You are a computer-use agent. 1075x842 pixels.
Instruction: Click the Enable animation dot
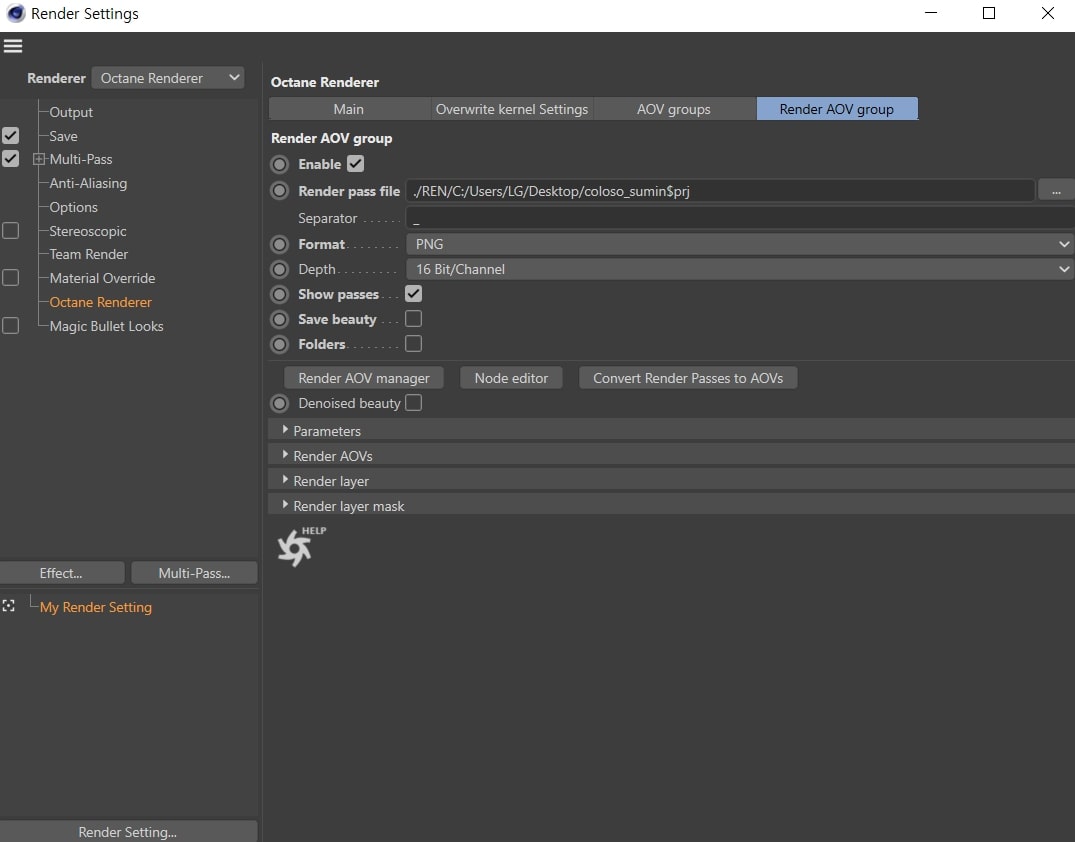tap(280, 165)
